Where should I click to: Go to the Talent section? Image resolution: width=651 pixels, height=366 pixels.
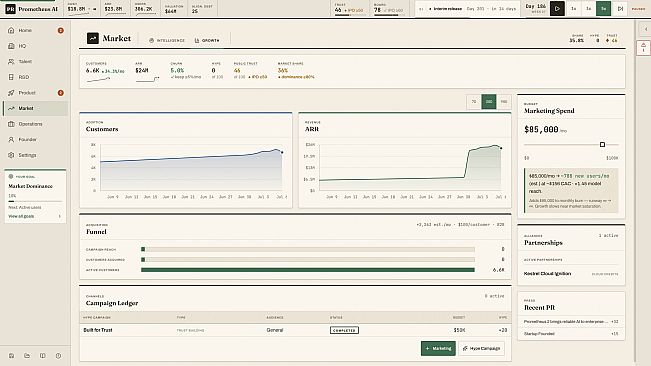[x=35, y=61]
